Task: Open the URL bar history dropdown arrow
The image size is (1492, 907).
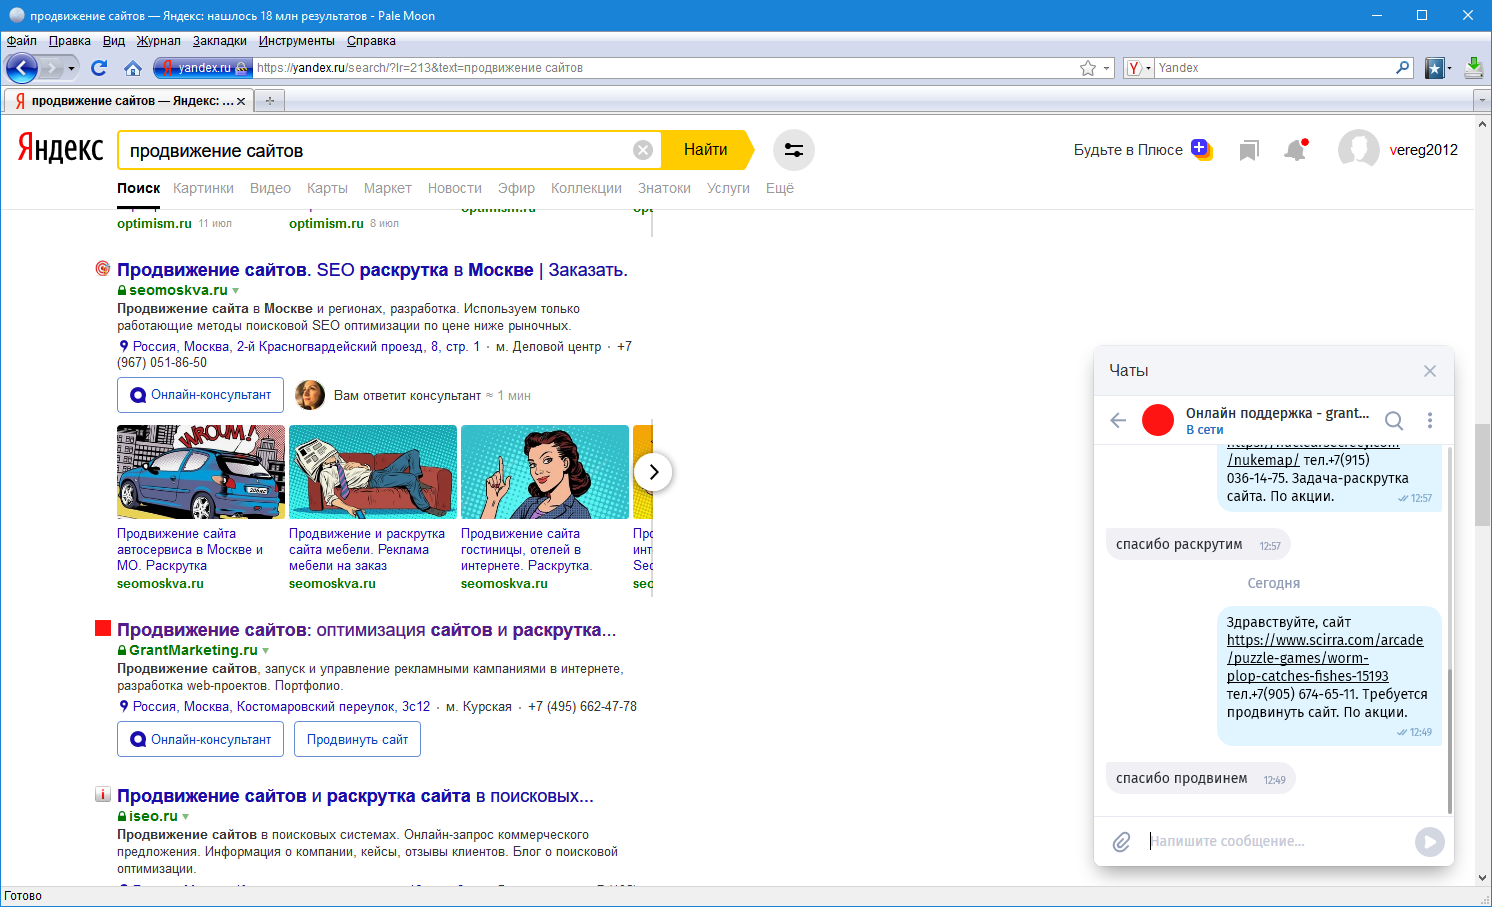Action: coord(1106,68)
